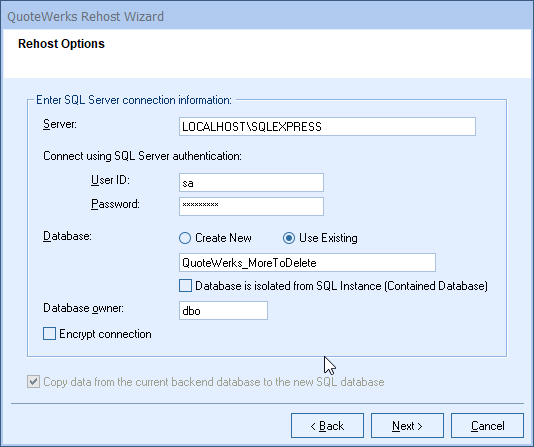Click the QuoteWerks_MoreToDelete database name field
Viewport: 534px width, 447px height.
(307, 262)
